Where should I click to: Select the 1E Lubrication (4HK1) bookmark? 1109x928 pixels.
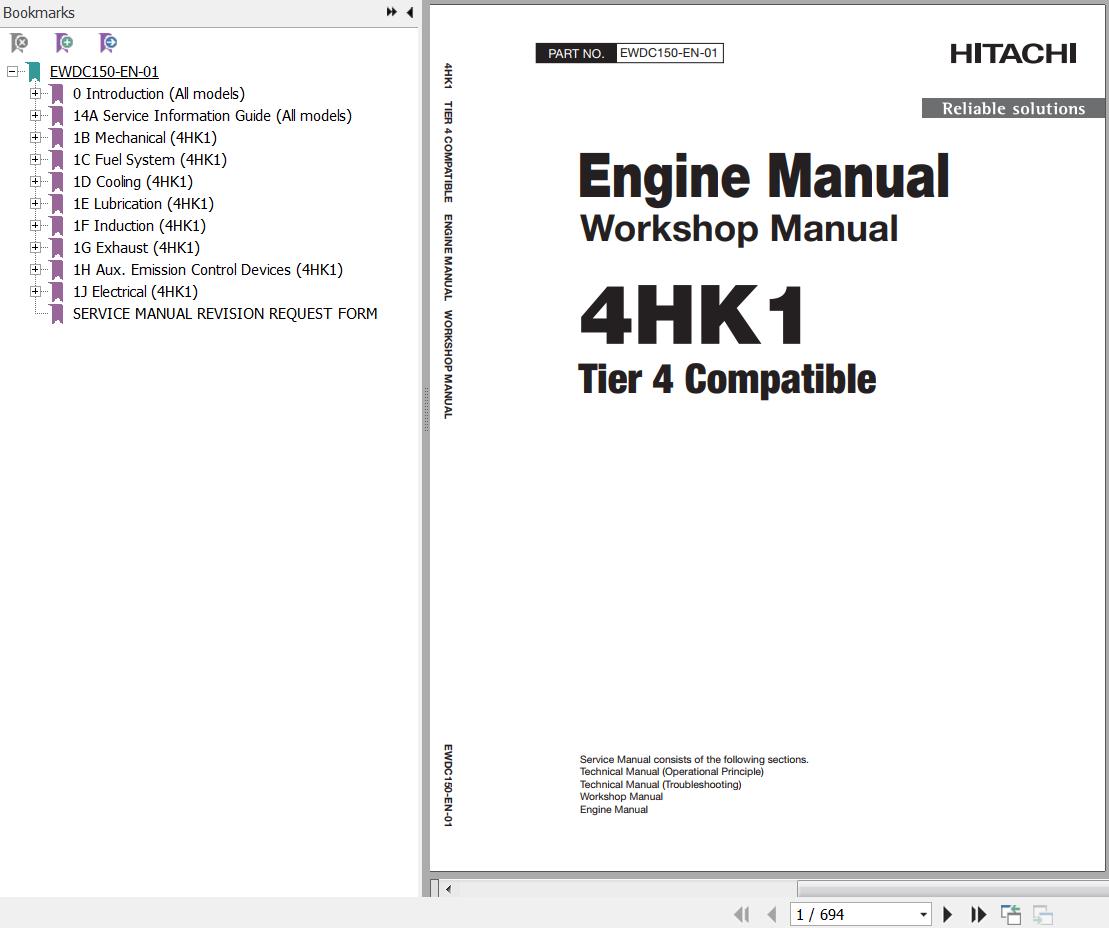pyautogui.click(x=143, y=203)
